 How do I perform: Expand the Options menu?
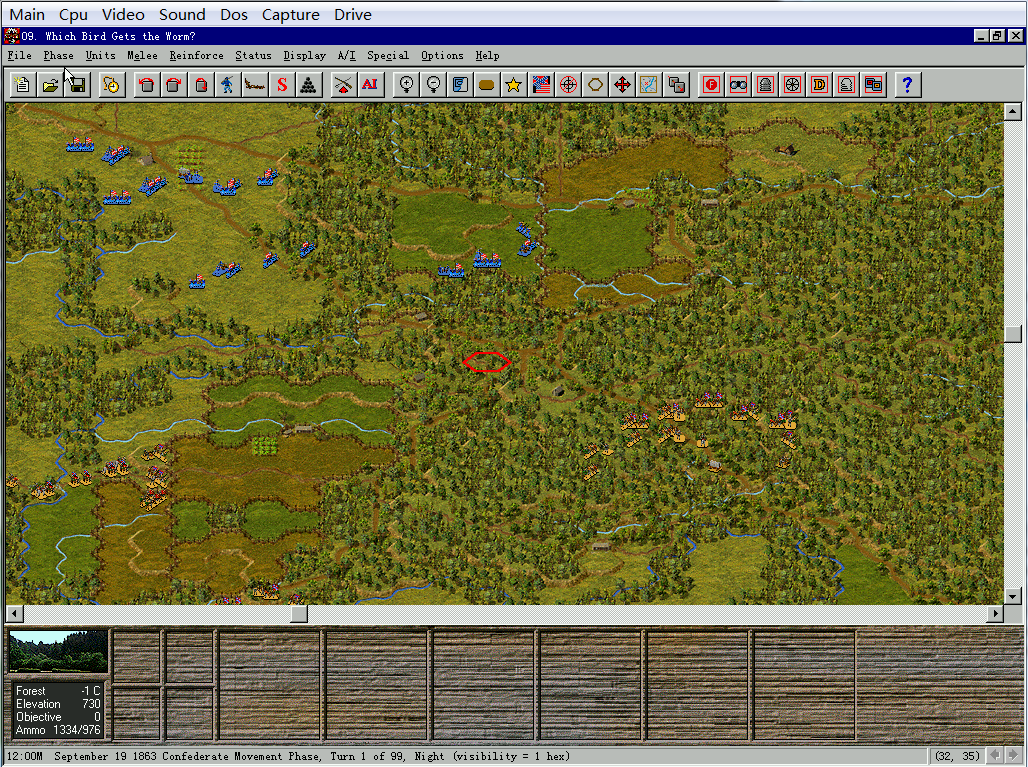pos(442,56)
